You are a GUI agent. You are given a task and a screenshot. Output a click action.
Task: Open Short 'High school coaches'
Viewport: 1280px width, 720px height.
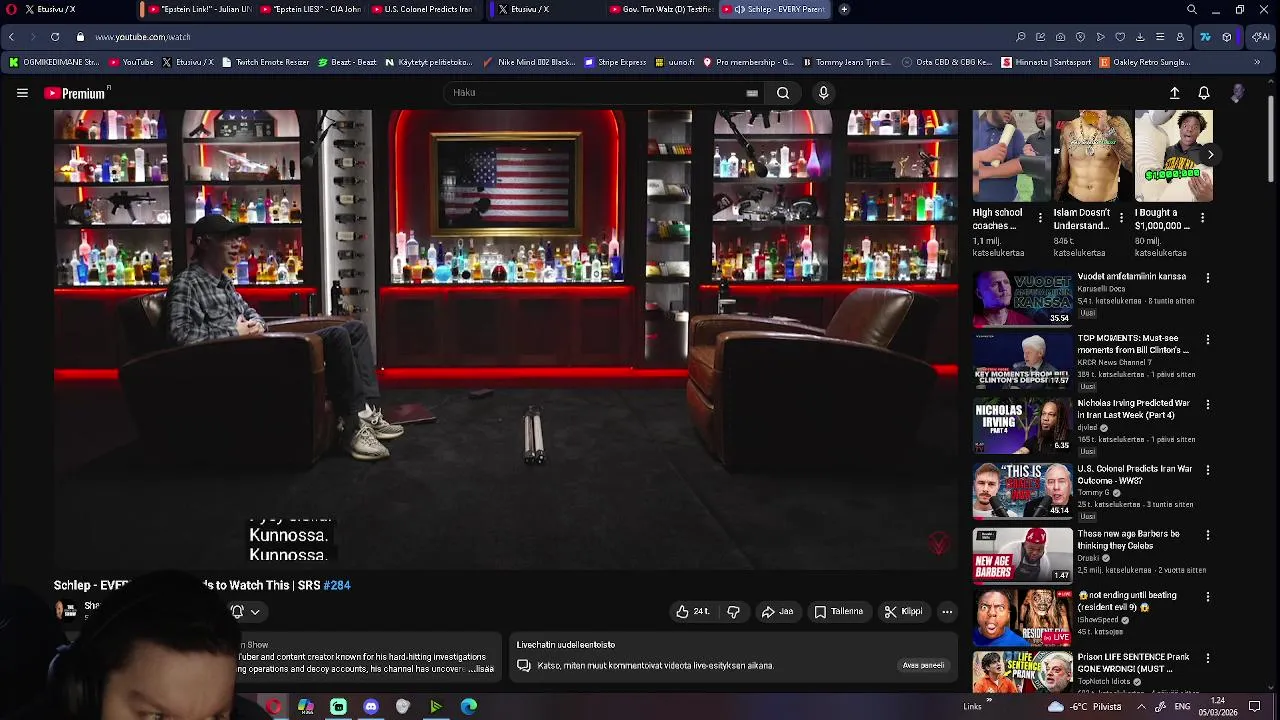tap(1011, 156)
